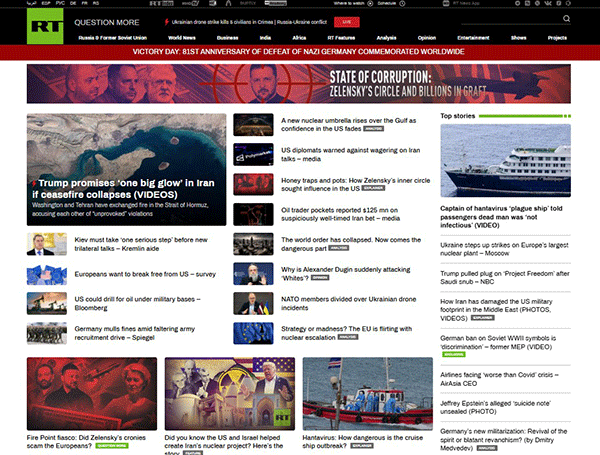The height and width of the screenshot is (455, 600).
Task: Open the Victory Day anniversary red banner
Action: [x=299, y=52]
